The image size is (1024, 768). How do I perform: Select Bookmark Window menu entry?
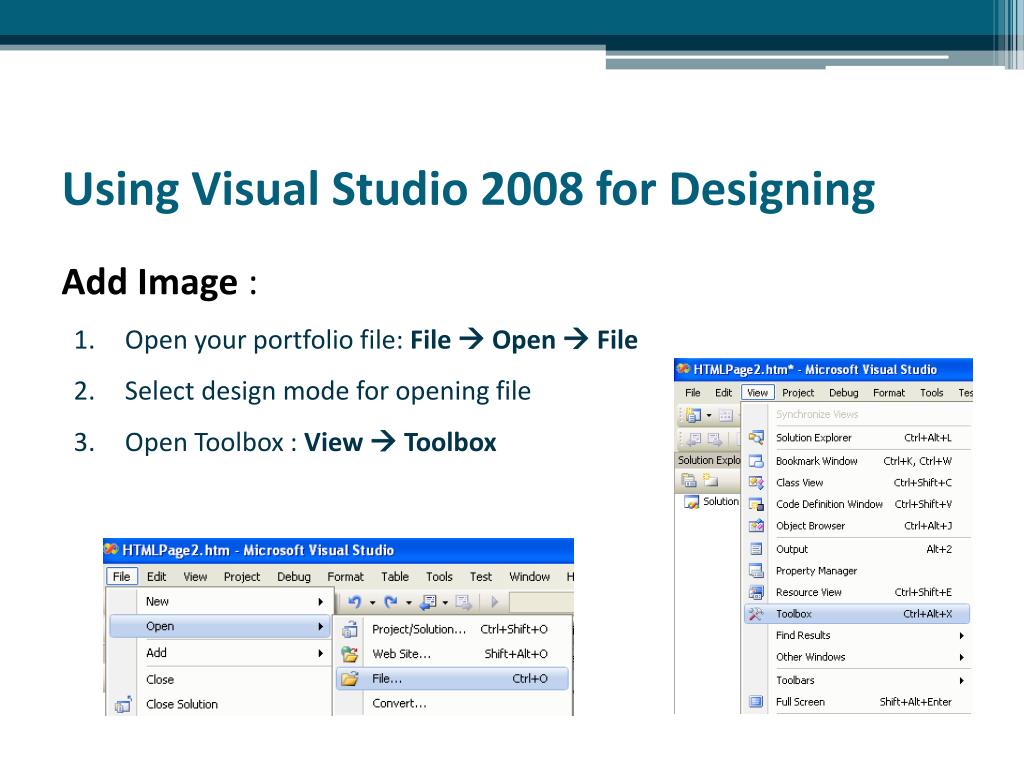coord(857,461)
